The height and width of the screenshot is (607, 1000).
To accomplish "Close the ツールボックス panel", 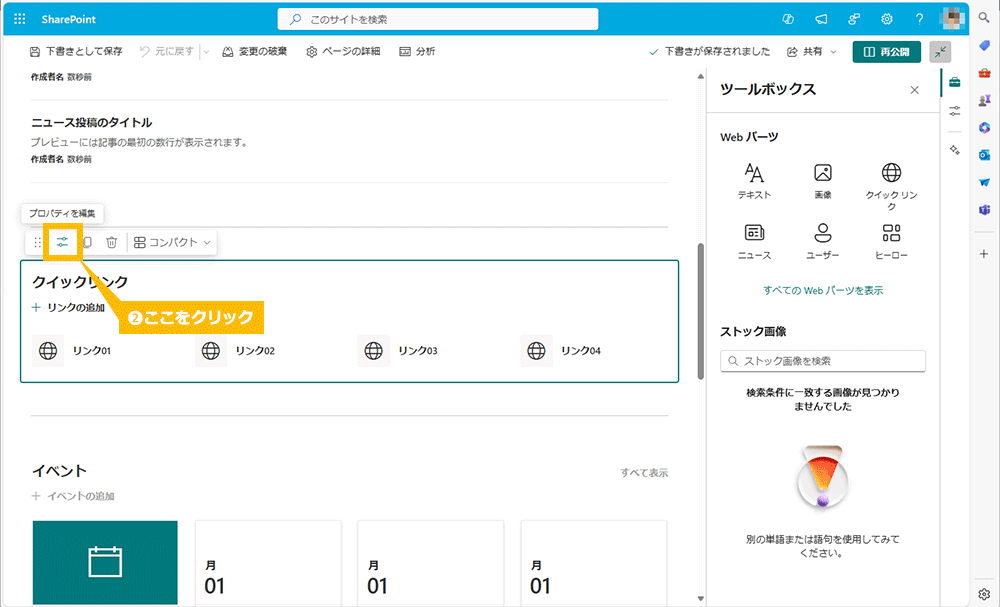I will point(915,90).
